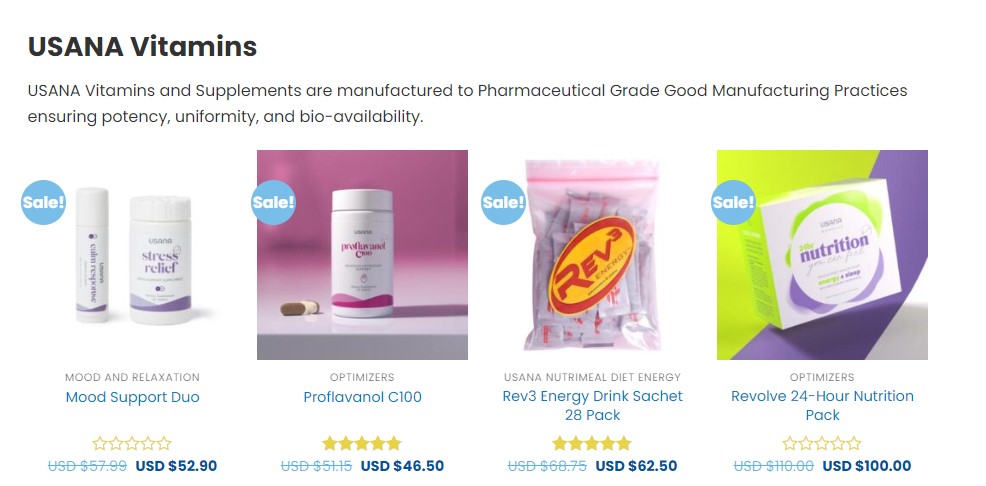Click star rating under Mood Support Duo
Viewport: 986px width, 486px height.
tap(132, 443)
